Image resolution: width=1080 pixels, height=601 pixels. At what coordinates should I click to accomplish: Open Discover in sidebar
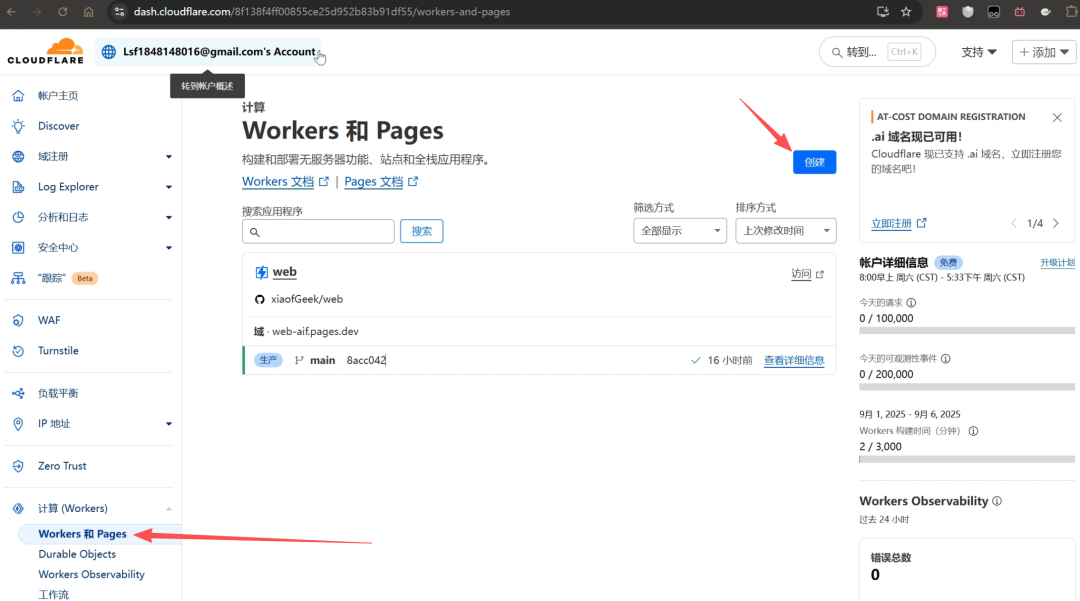pos(59,126)
